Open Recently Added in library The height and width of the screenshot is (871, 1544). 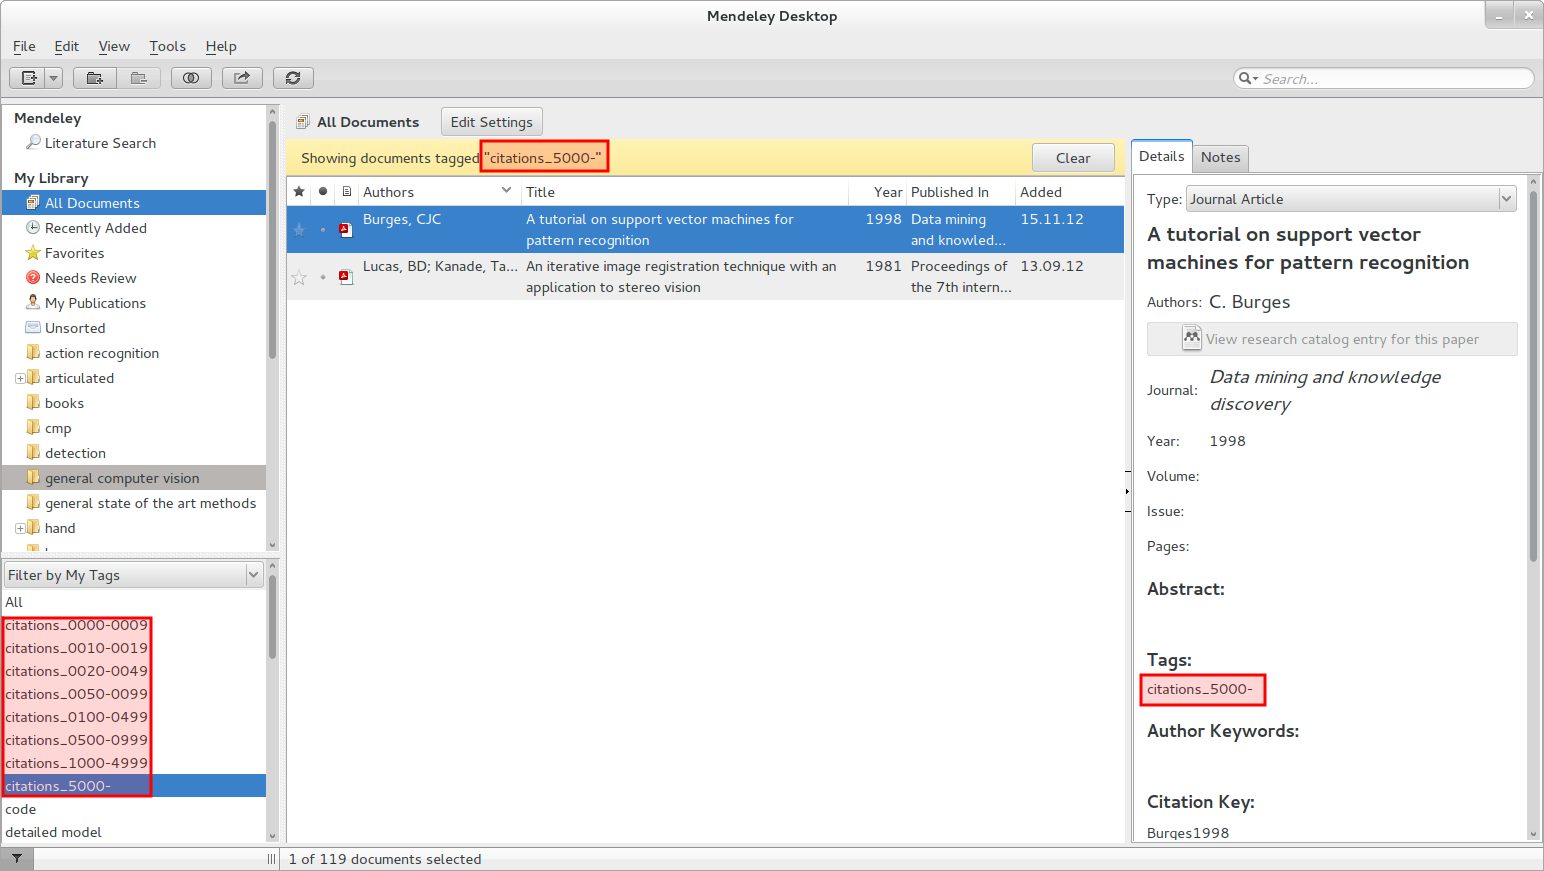click(95, 228)
